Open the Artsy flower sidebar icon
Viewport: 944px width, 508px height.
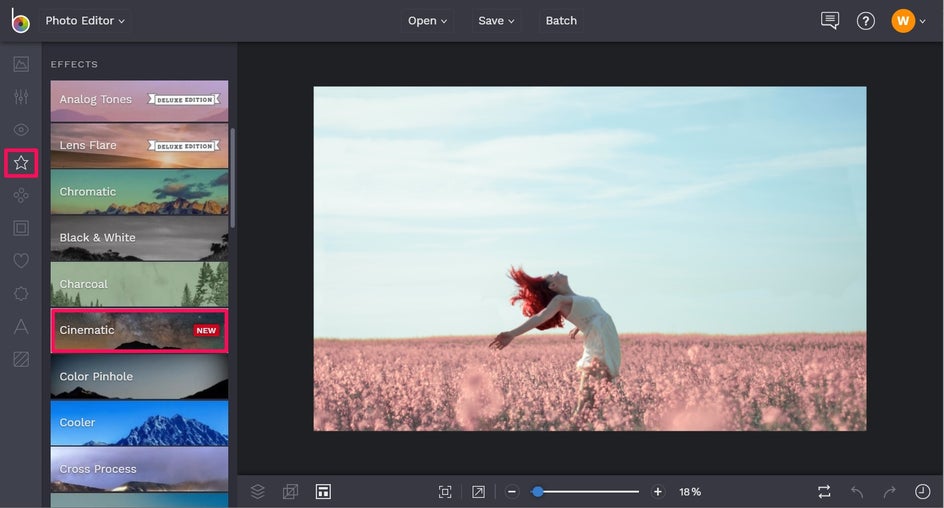click(x=21, y=195)
